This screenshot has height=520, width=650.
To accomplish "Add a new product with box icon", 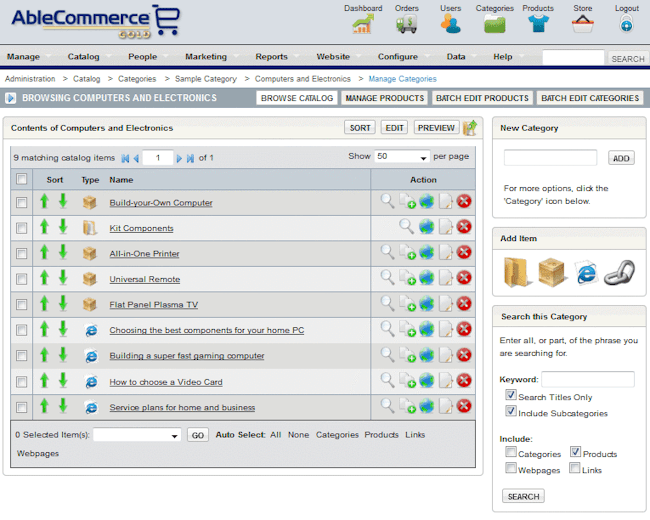I will point(551,272).
